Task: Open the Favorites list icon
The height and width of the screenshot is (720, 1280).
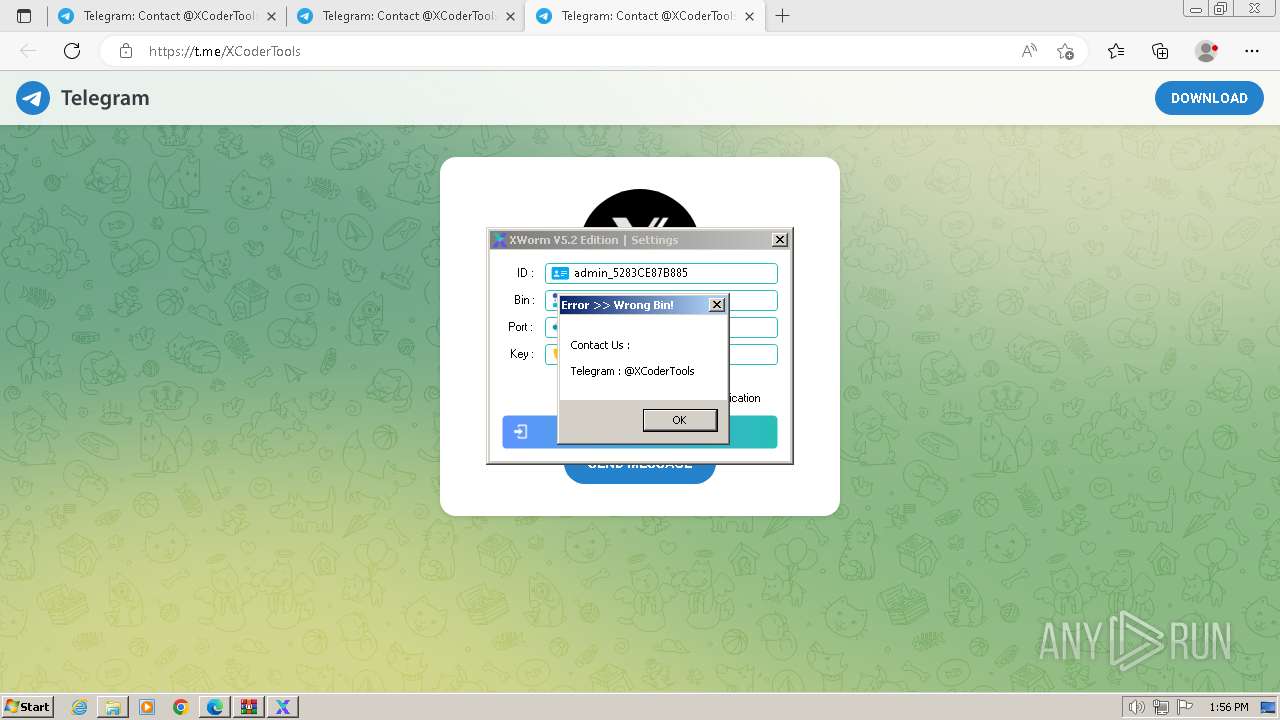Action: tap(1116, 51)
